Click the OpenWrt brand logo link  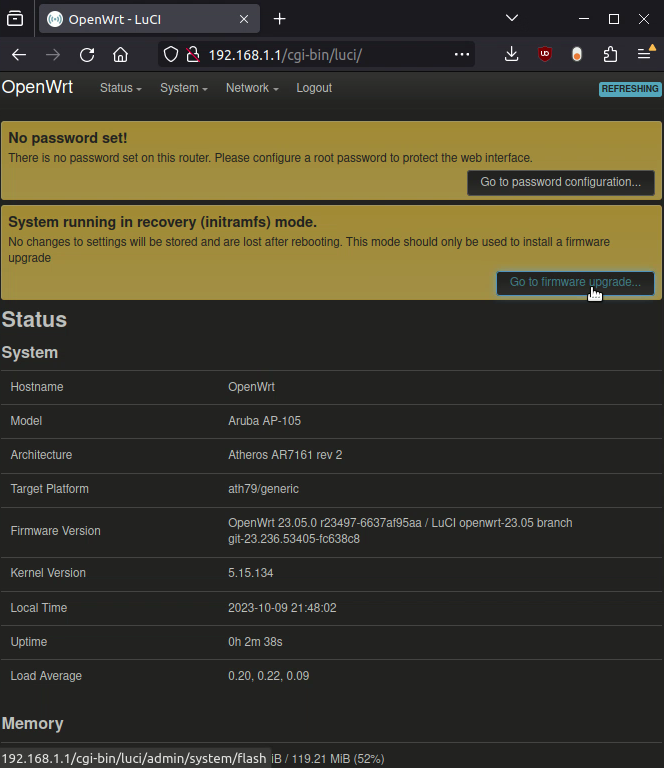37,87
